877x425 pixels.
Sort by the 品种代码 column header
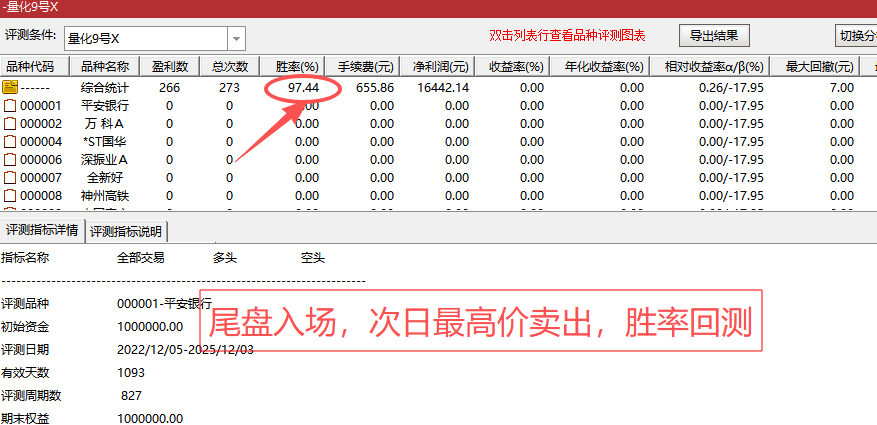click(x=34, y=67)
